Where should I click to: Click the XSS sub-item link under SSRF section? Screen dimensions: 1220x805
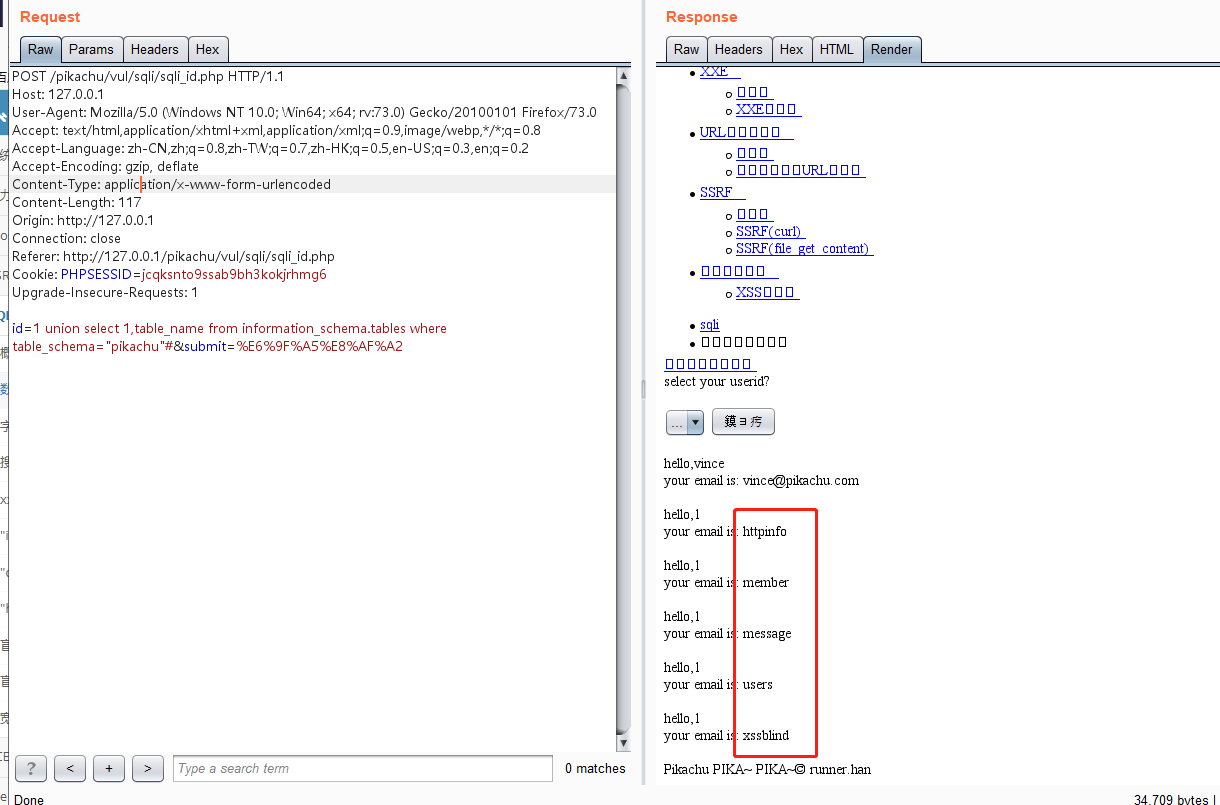[767, 292]
